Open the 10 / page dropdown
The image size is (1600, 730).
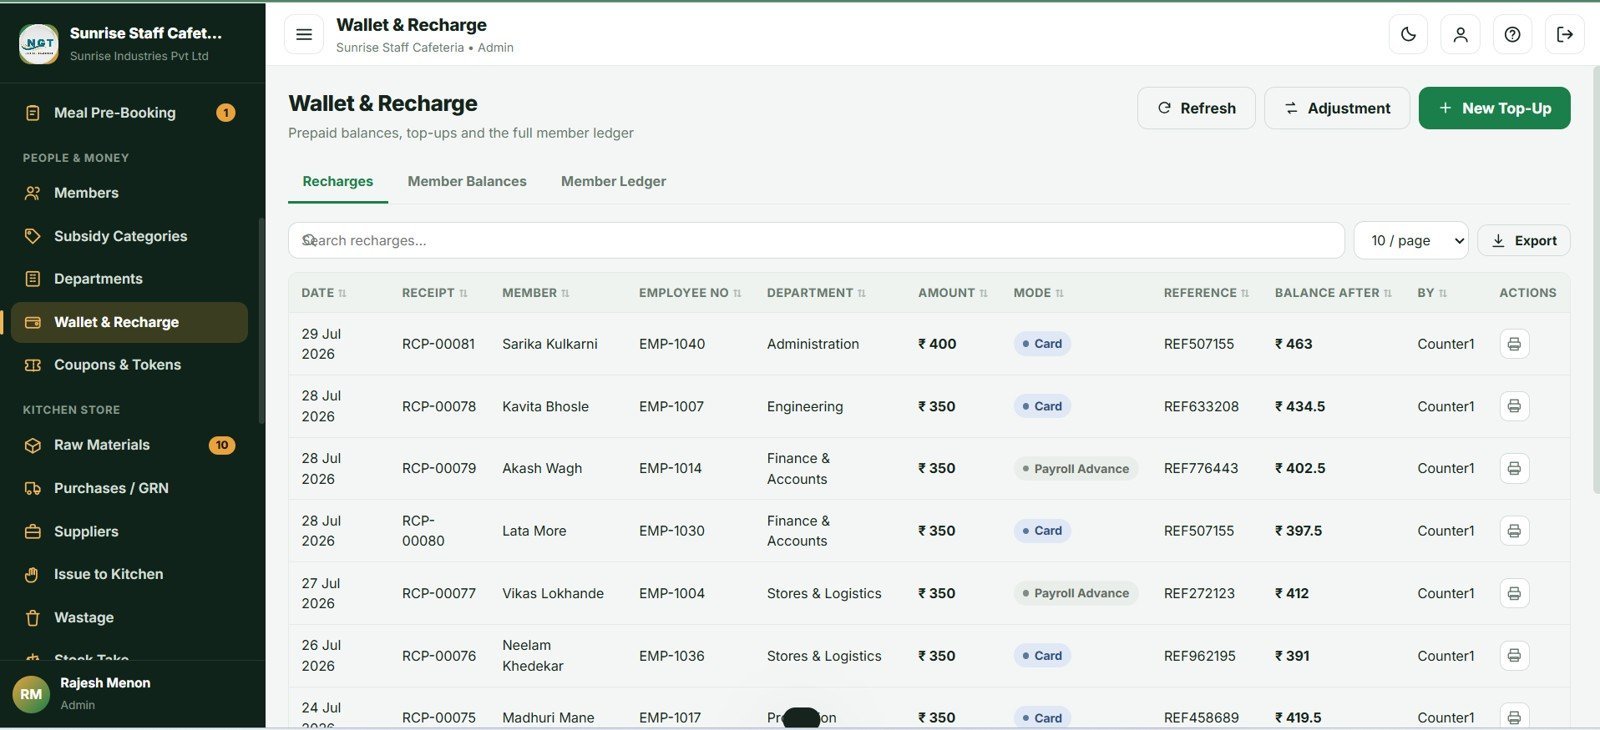[1411, 241]
